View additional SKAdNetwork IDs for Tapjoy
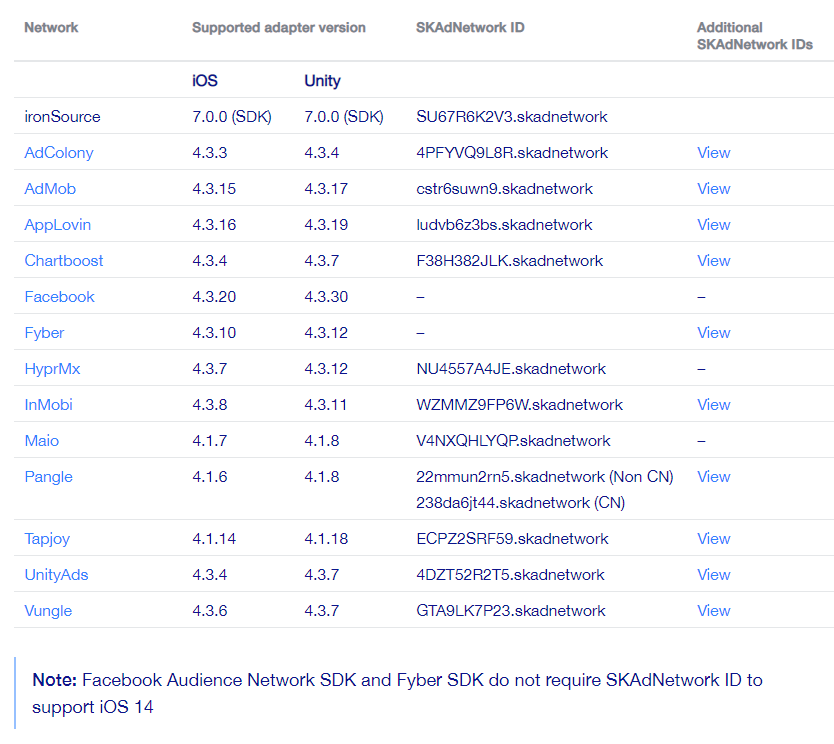 click(714, 539)
